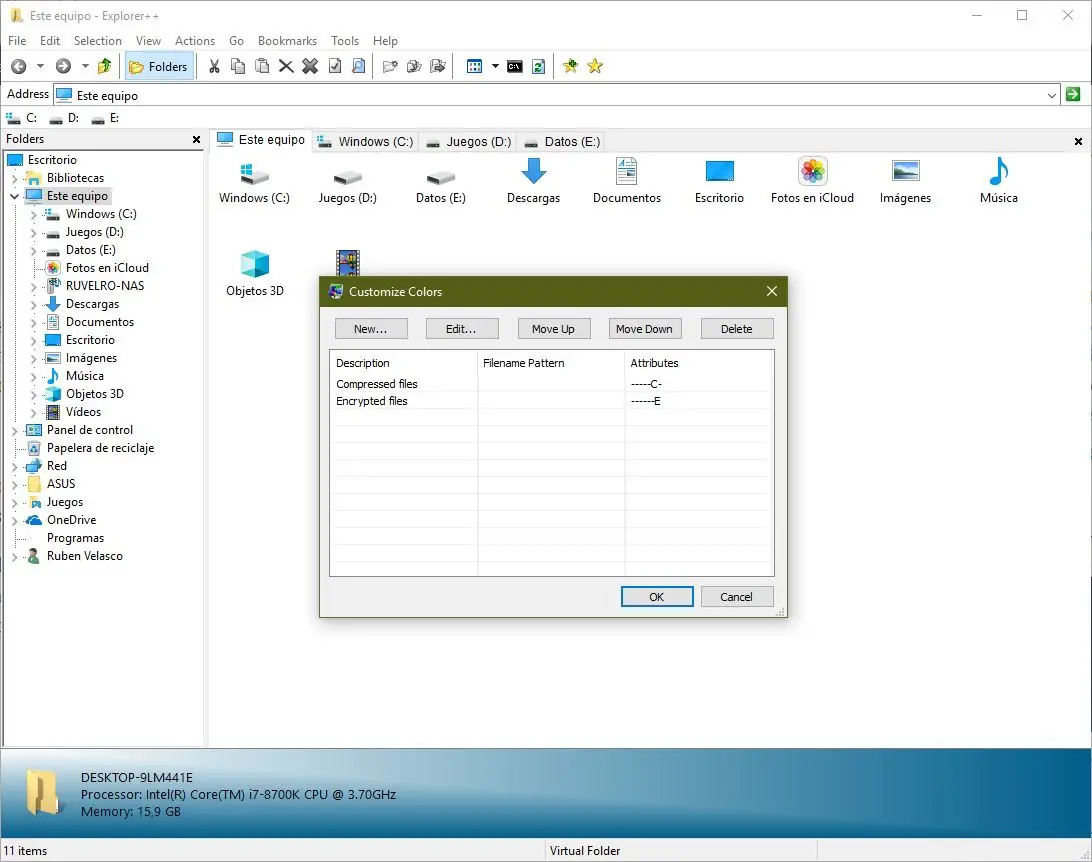1092x862 pixels.
Task: Open the File menu
Action: pos(17,40)
